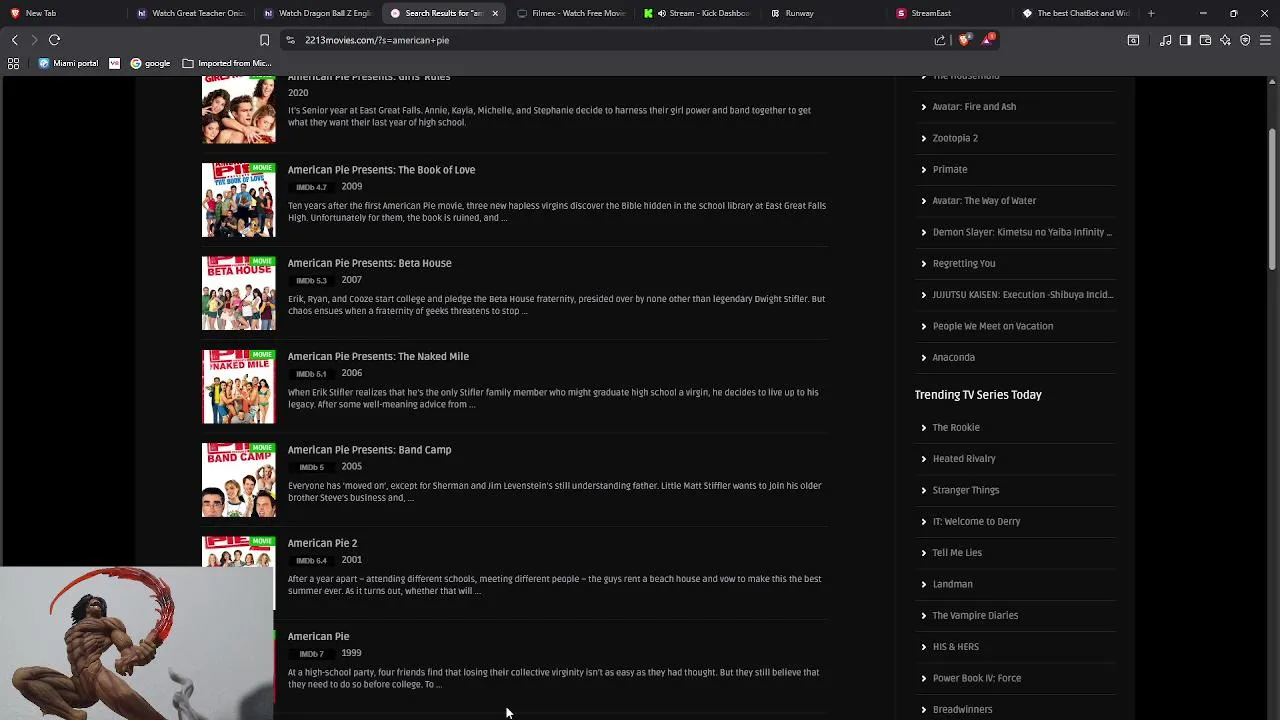Switch to the StreamEast tab
The height and width of the screenshot is (720, 1280).
coord(950,13)
